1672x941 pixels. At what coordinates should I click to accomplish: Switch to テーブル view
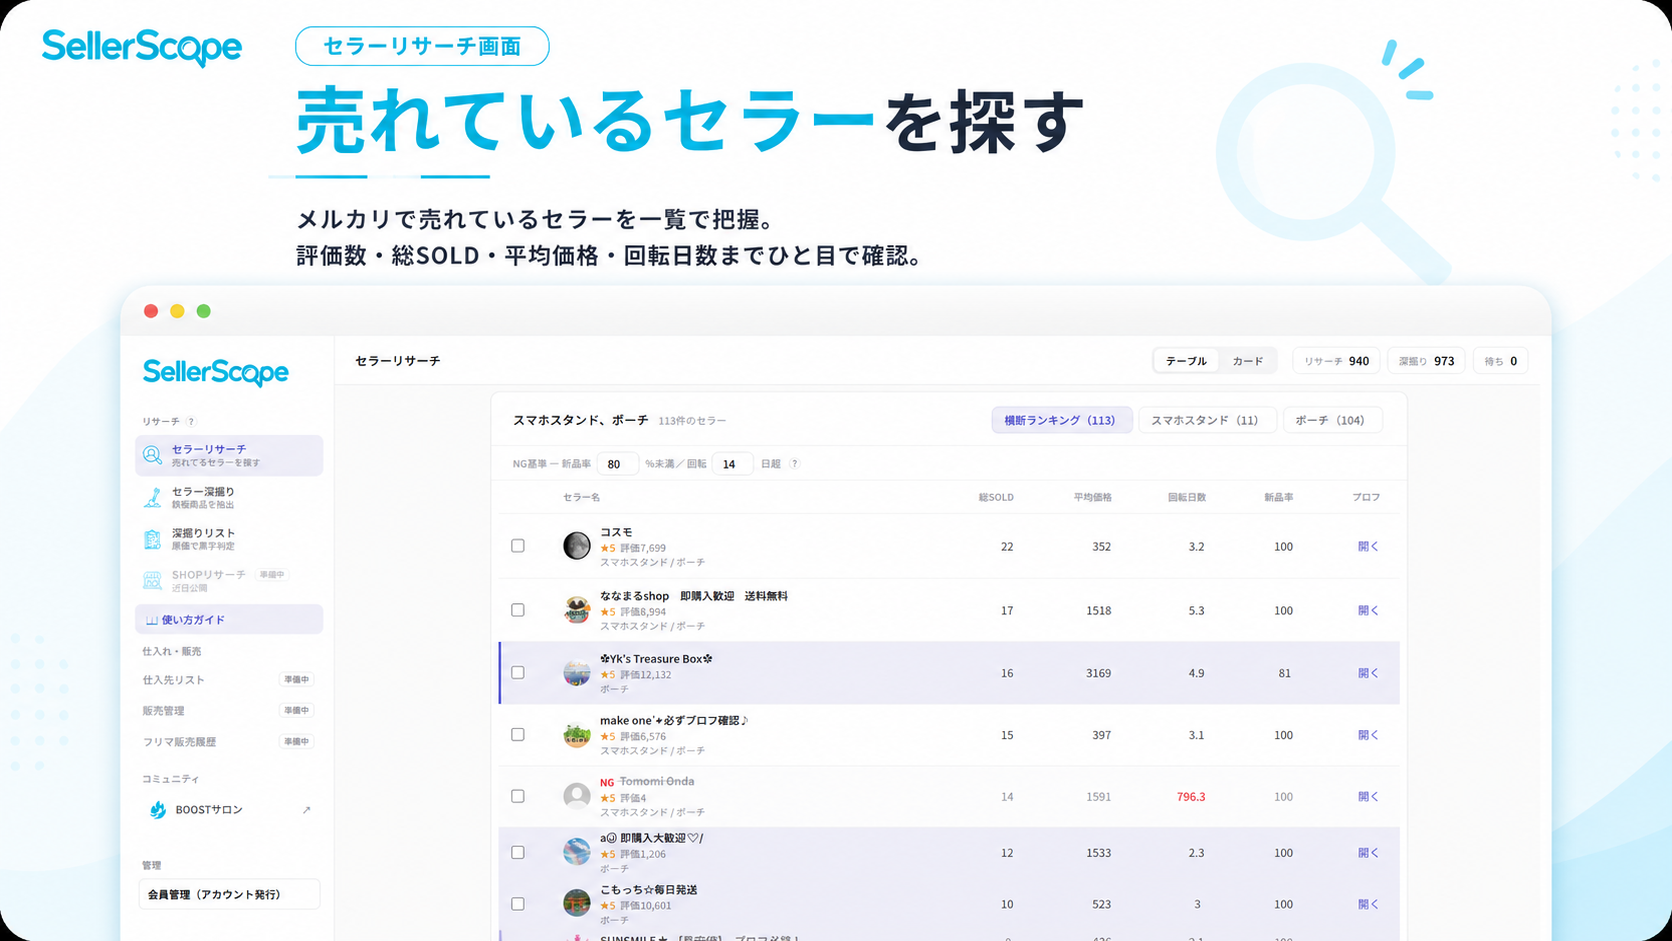pos(1186,361)
